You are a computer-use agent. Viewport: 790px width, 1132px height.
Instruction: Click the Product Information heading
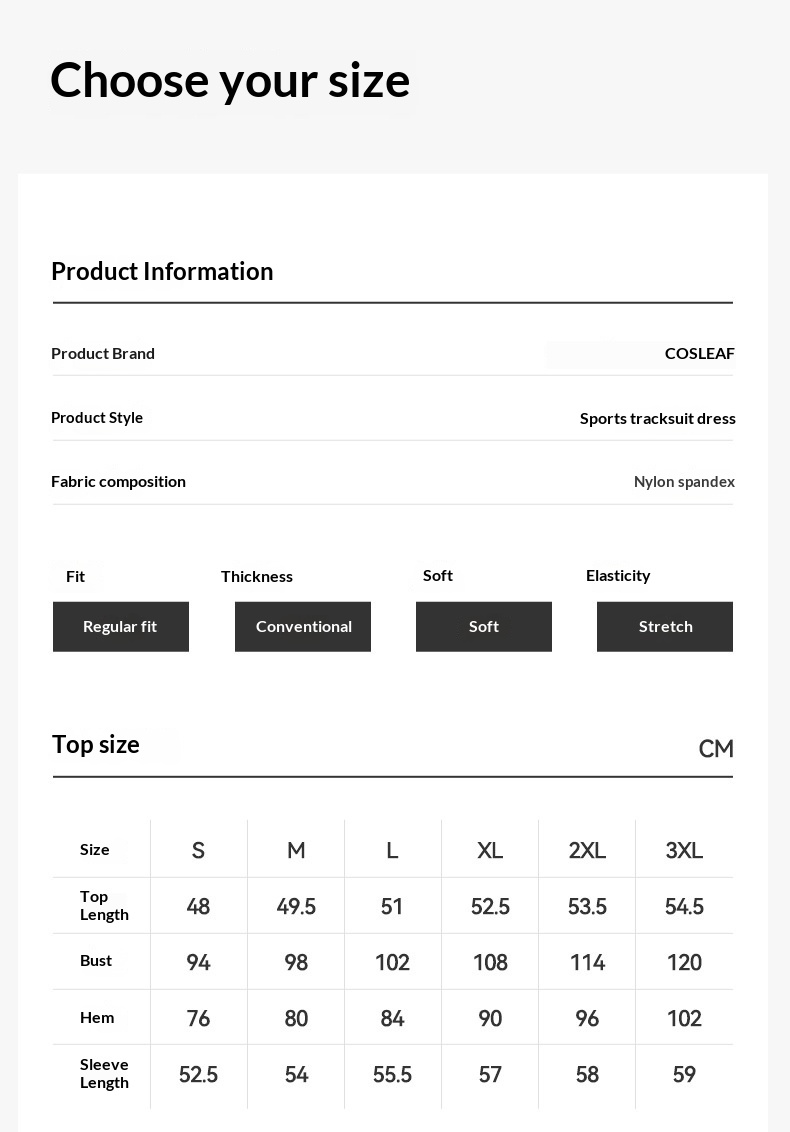click(x=162, y=271)
